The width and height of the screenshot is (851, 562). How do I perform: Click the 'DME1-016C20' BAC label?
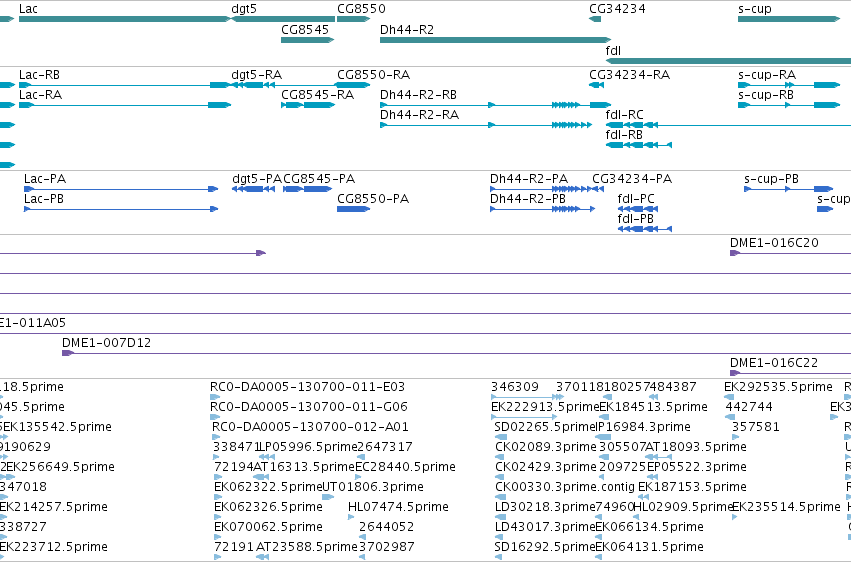point(774,242)
